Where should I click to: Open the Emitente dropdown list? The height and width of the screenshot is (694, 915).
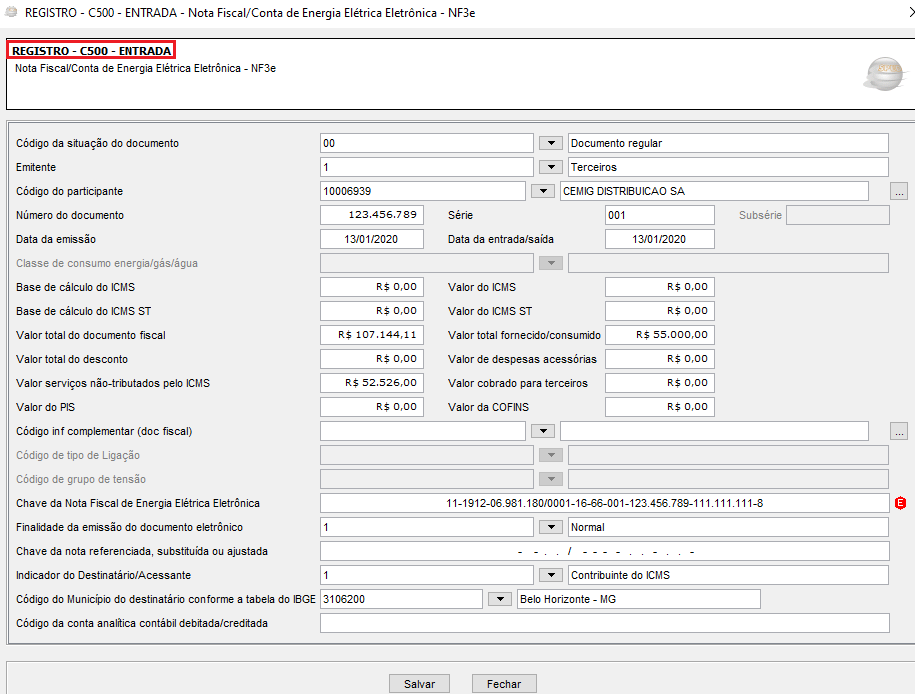(551, 167)
